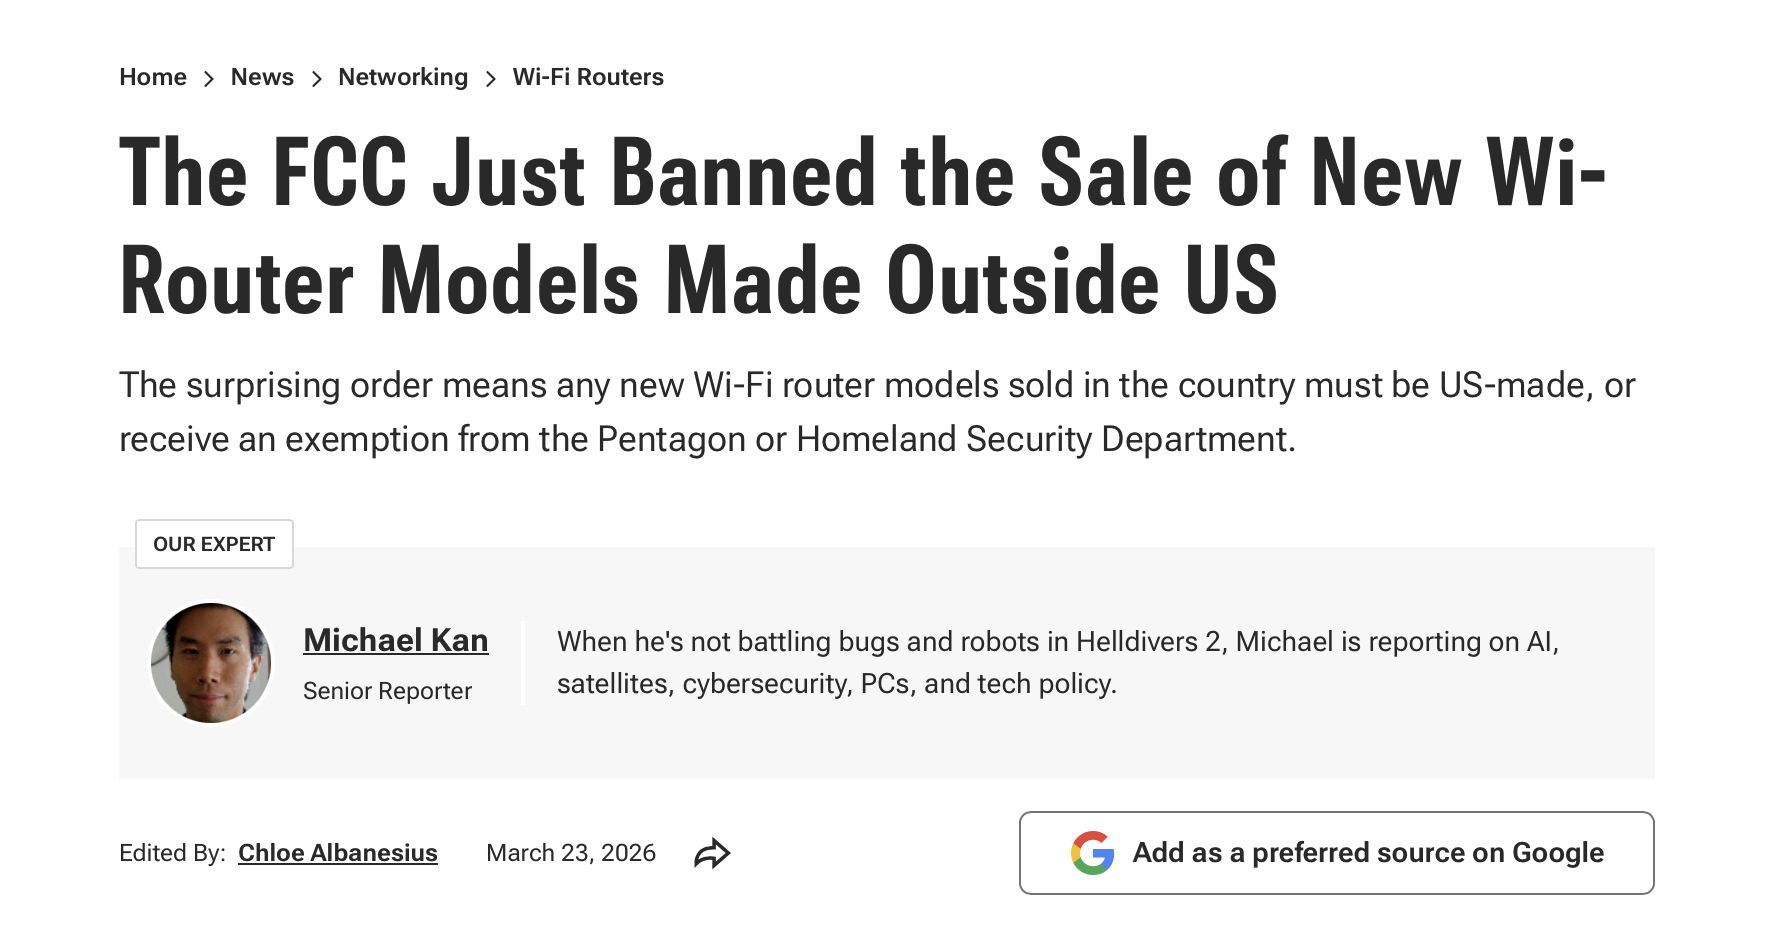Select the Wi-Fi Routers breadcrumb
Screen dimensions: 1765x950
pos(588,77)
